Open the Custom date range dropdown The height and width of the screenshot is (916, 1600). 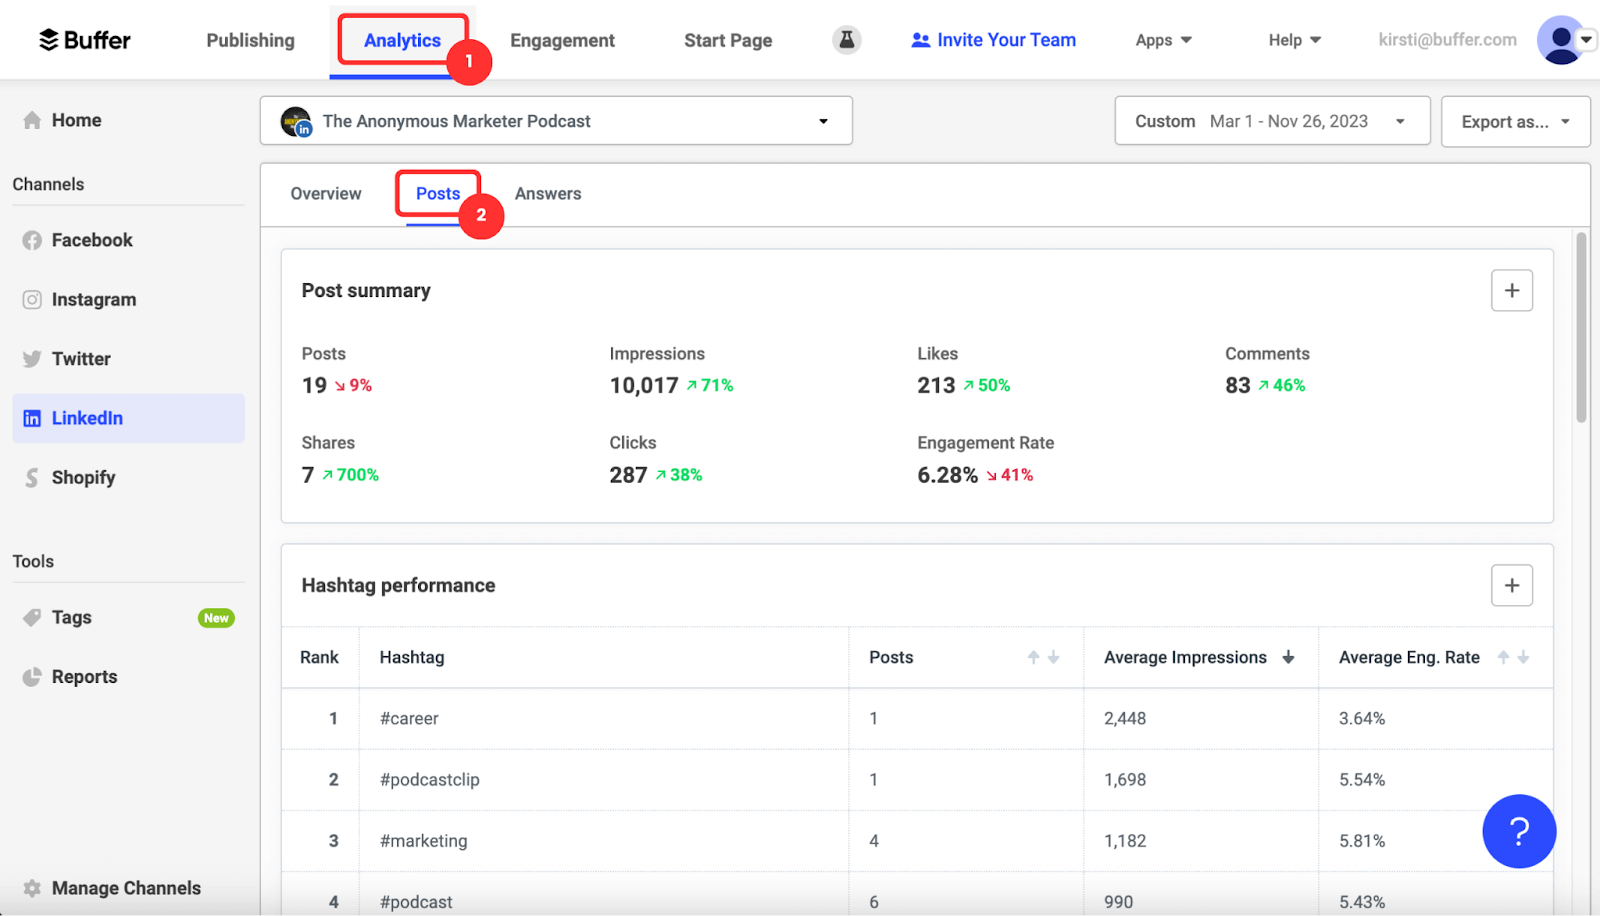click(x=1272, y=121)
